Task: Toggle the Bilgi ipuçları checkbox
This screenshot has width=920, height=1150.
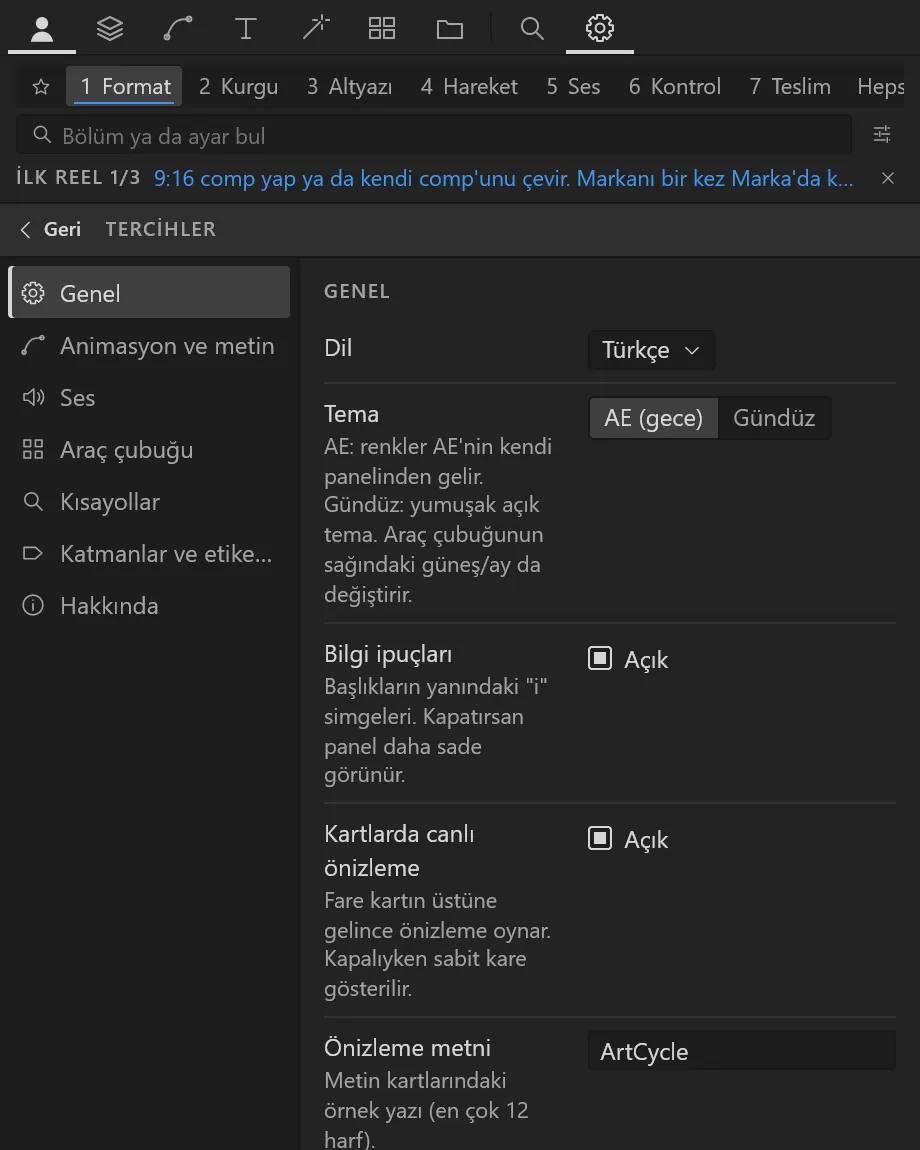Action: point(600,659)
